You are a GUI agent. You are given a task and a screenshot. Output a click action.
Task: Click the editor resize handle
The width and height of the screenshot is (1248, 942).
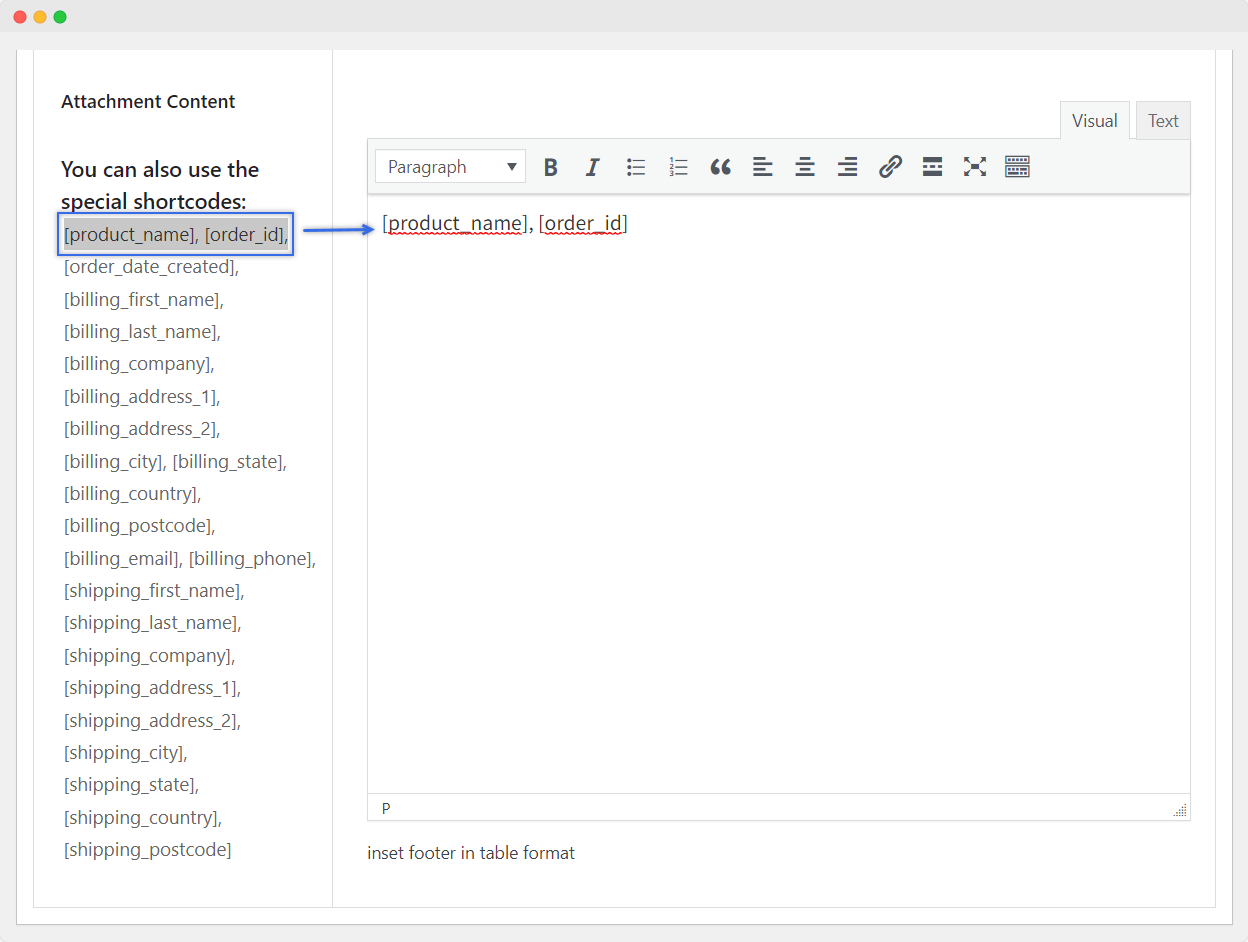(1180, 811)
